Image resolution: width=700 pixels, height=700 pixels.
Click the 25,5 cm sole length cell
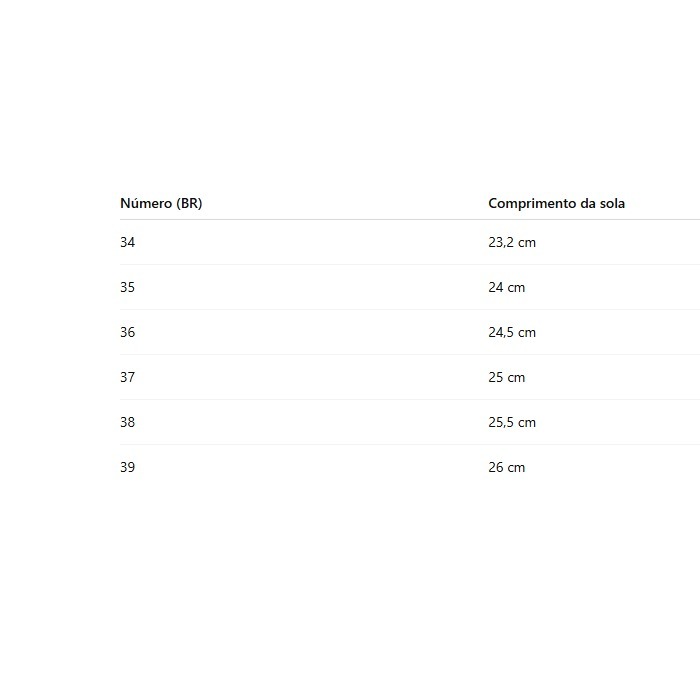(512, 422)
